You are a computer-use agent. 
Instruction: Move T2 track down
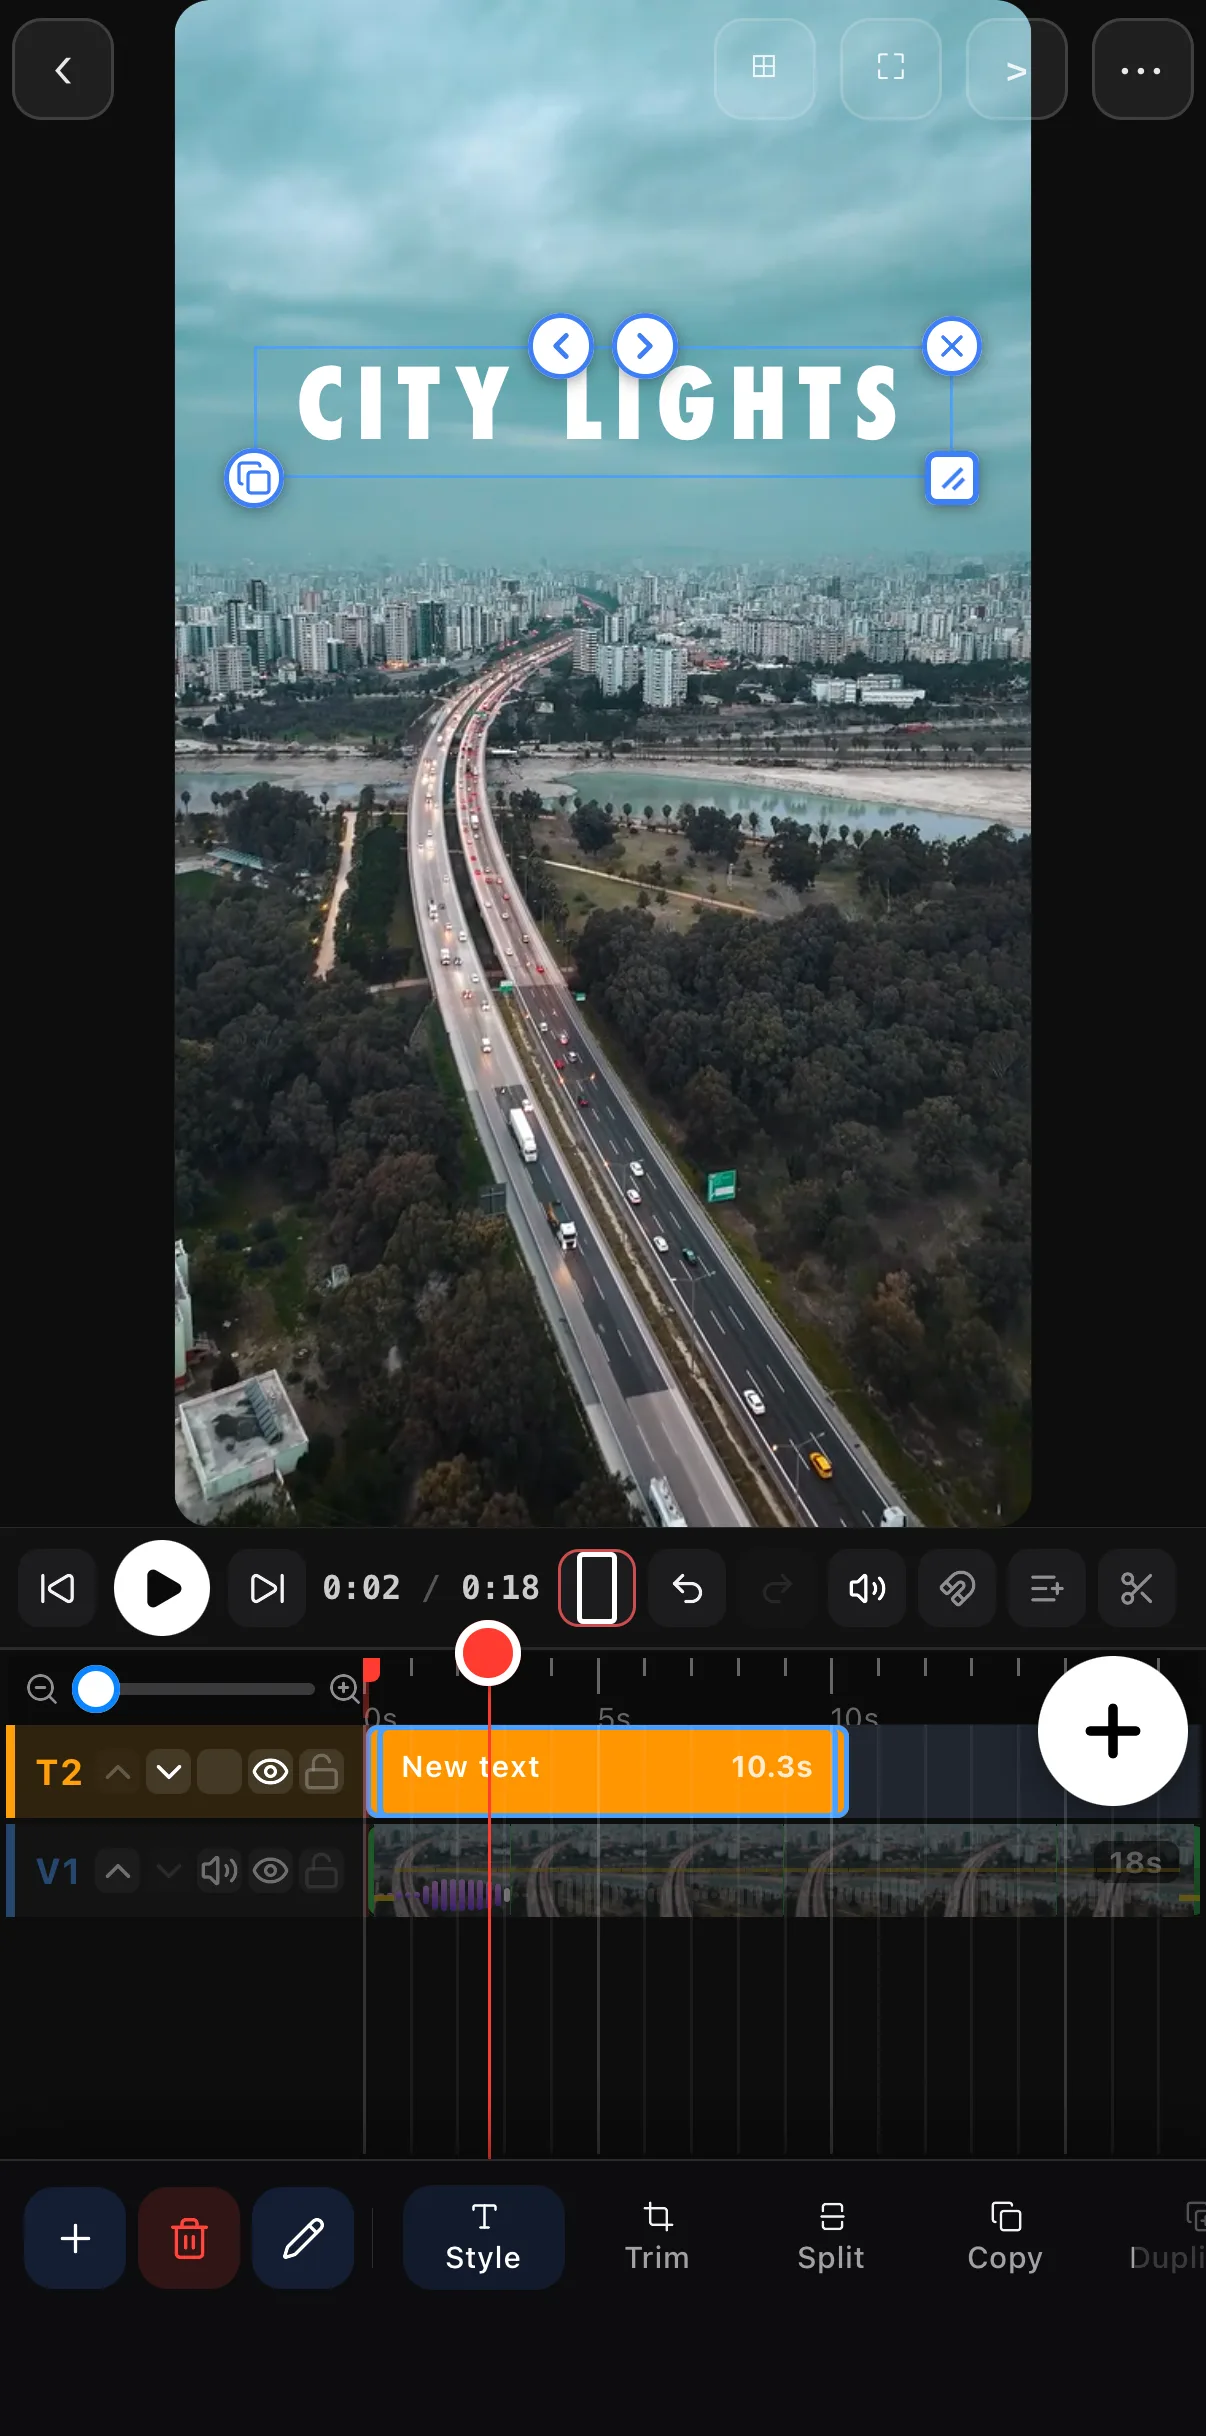coord(169,1772)
